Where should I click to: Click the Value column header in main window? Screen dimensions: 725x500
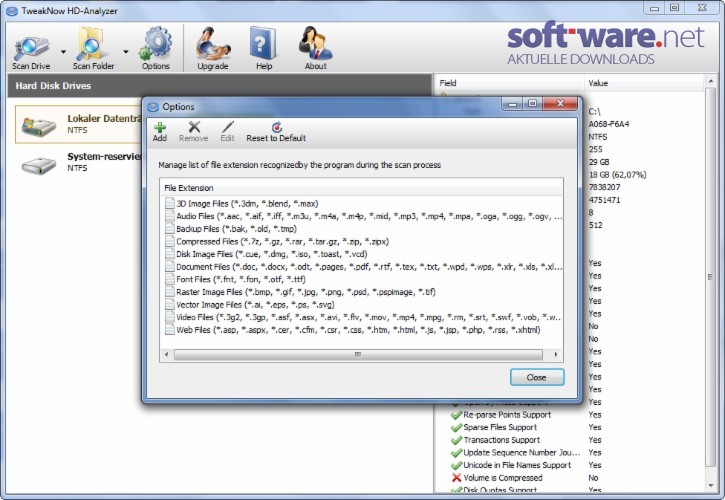644,83
